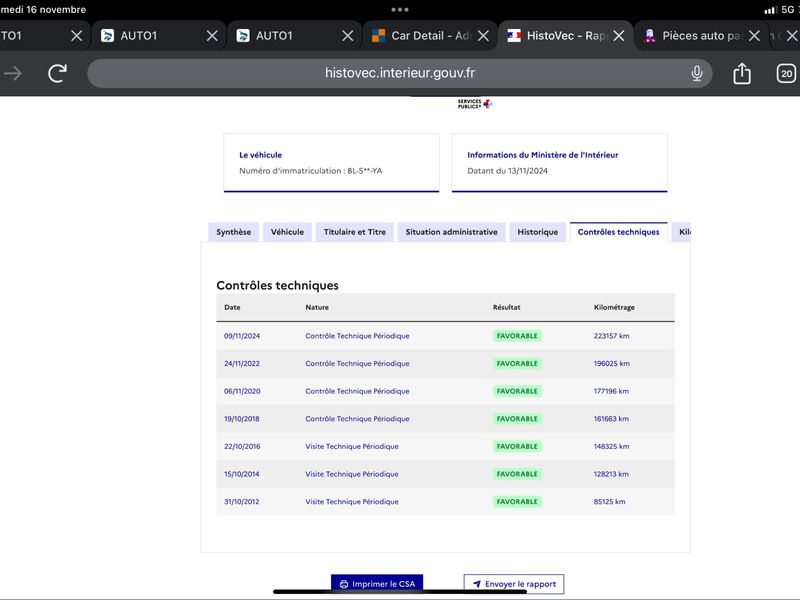Click the Services Publics logo
Viewport: 800px width, 600px height.
pyautogui.click(x=474, y=104)
